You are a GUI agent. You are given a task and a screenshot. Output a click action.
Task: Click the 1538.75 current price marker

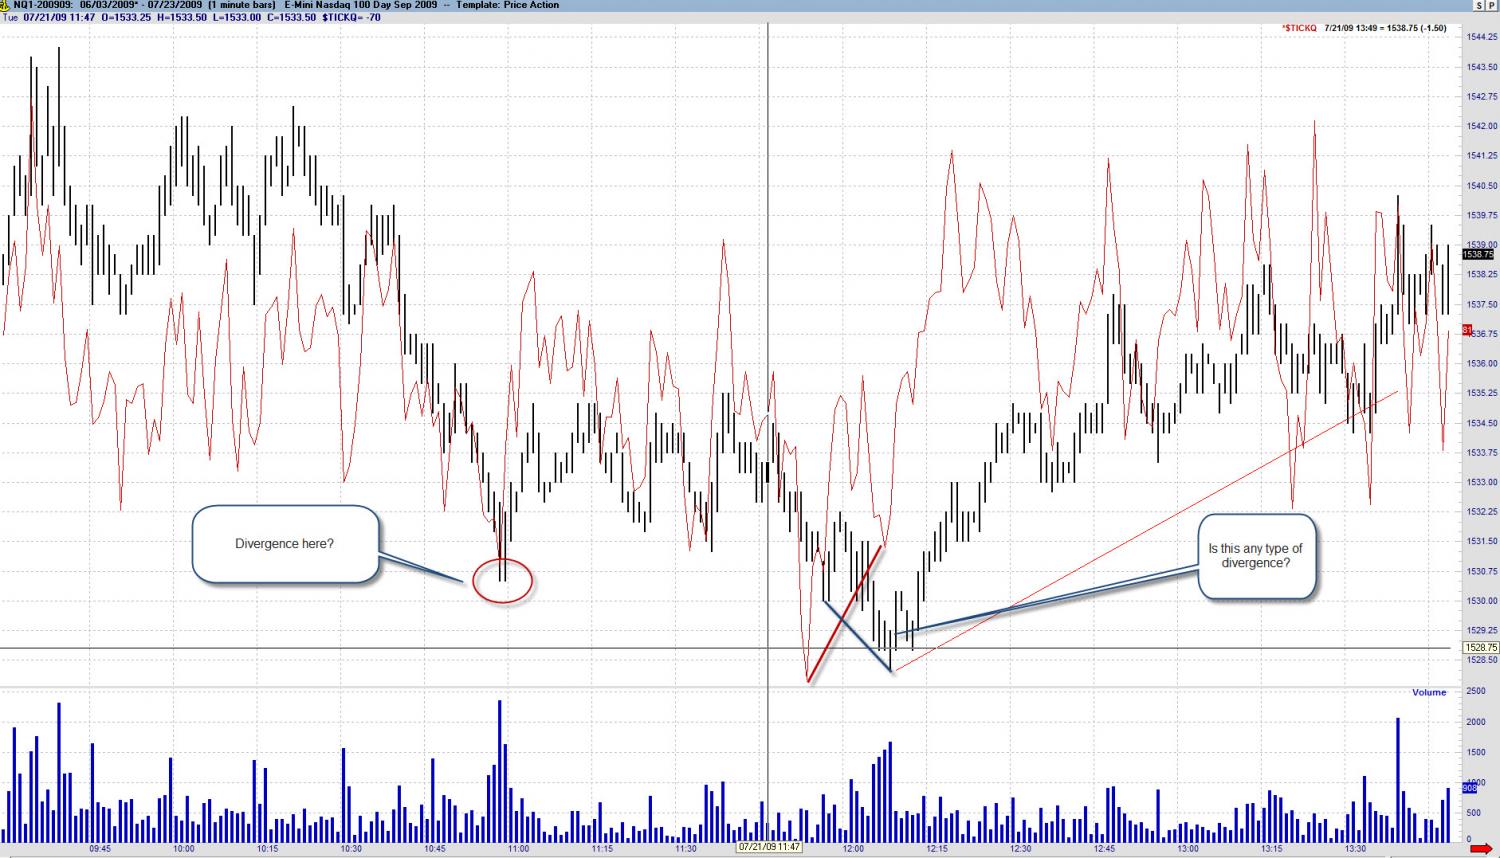pyautogui.click(x=1478, y=254)
